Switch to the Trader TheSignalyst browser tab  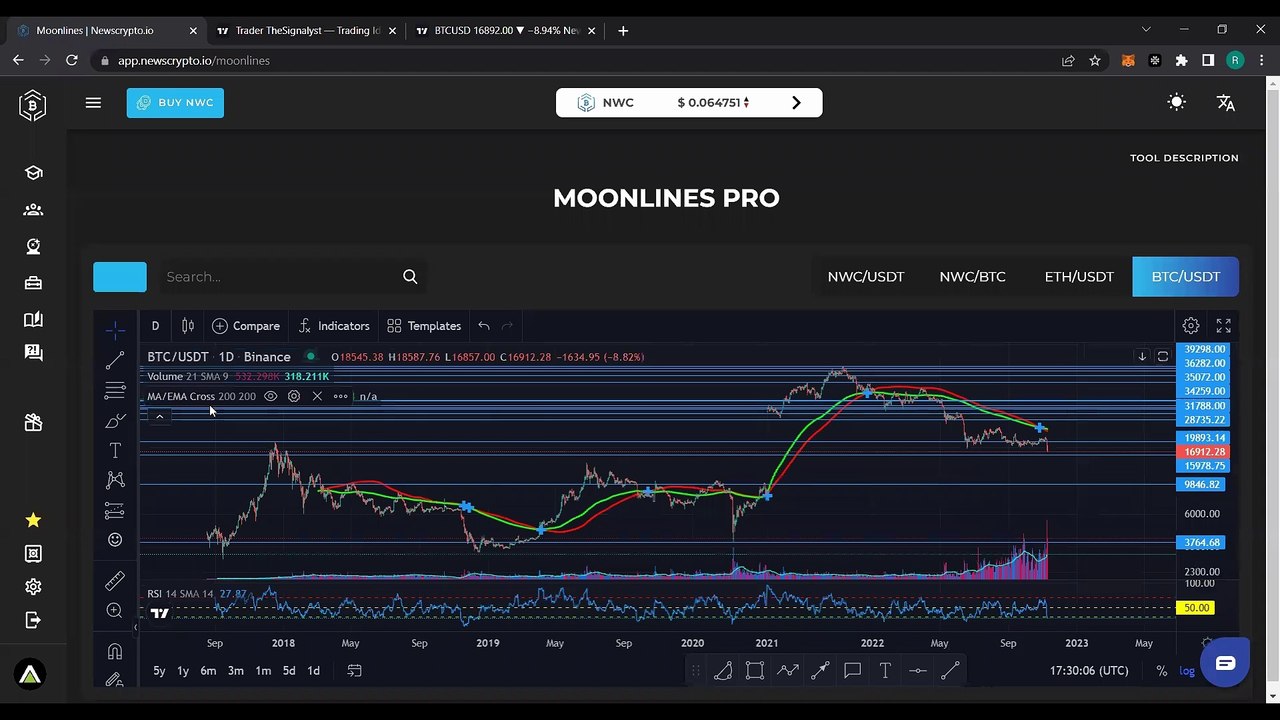pos(305,31)
